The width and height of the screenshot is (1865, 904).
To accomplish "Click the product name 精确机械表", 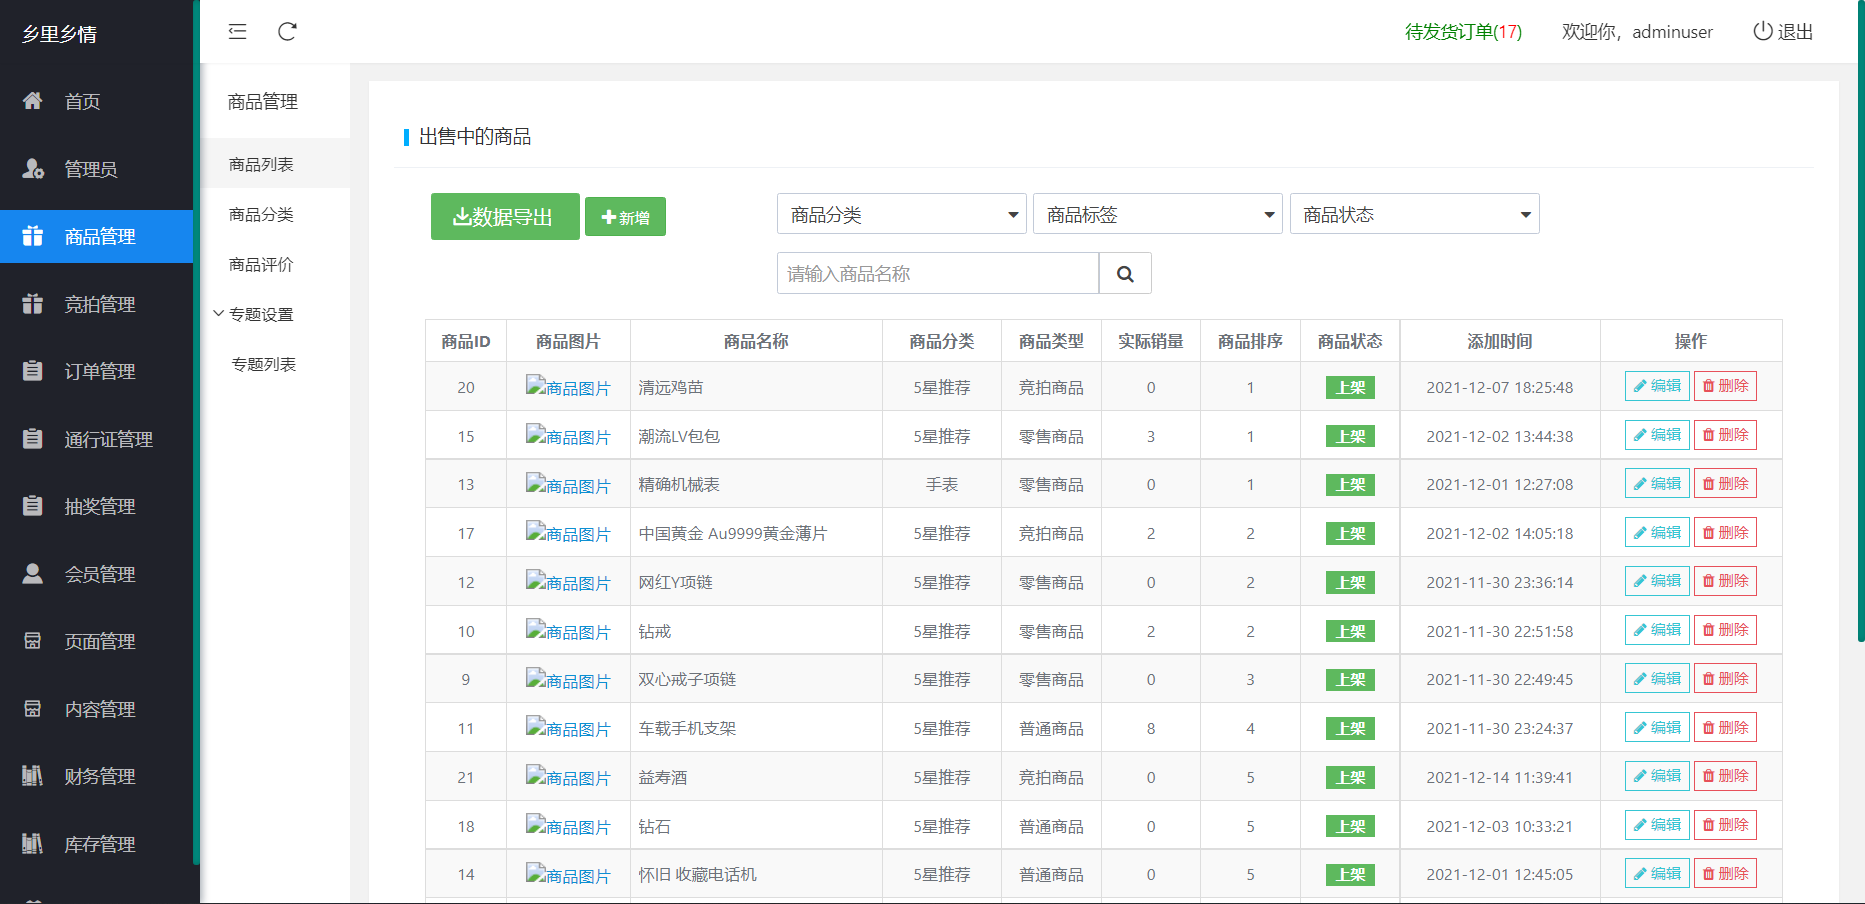I will click(x=679, y=484).
